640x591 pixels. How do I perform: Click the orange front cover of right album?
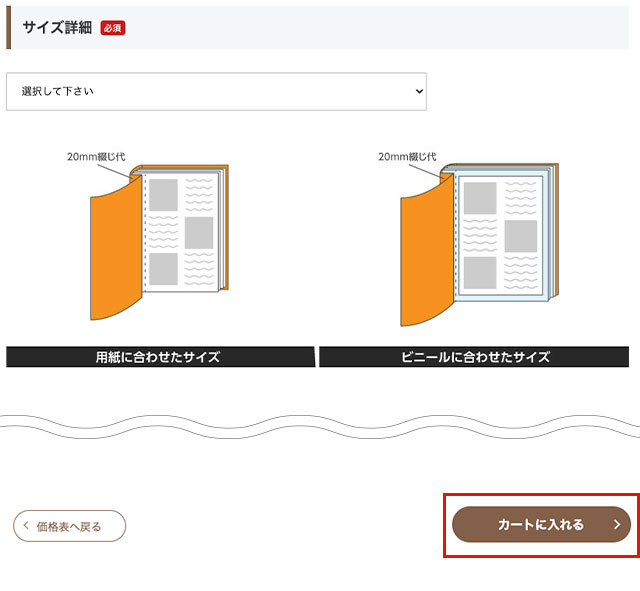point(423,252)
